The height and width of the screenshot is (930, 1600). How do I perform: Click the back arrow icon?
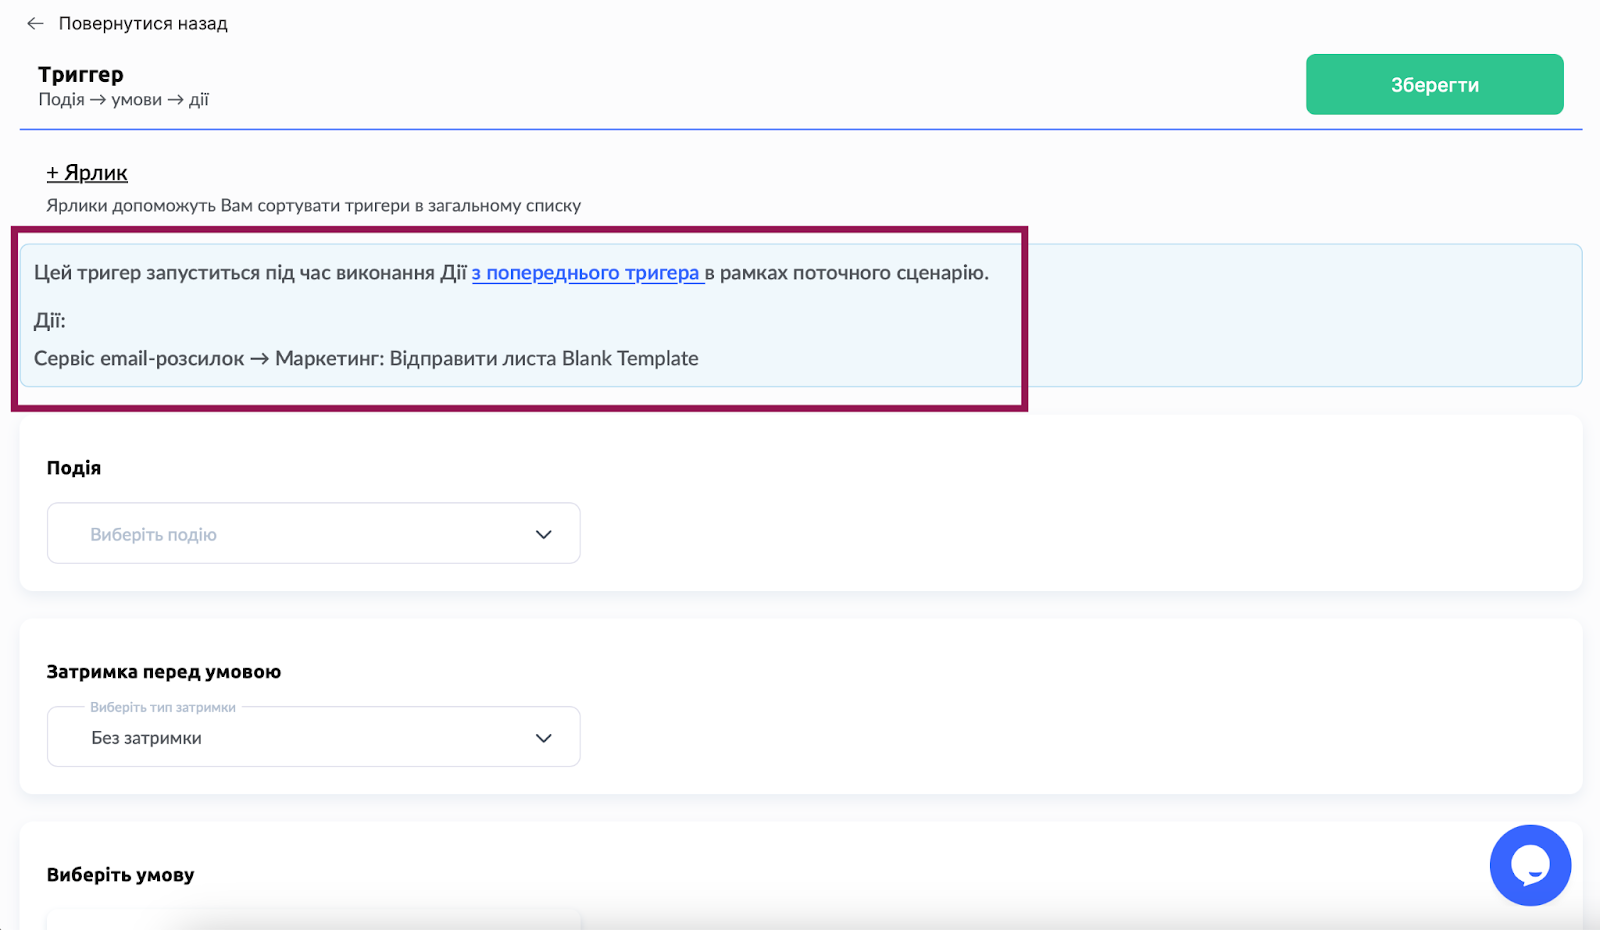35,23
